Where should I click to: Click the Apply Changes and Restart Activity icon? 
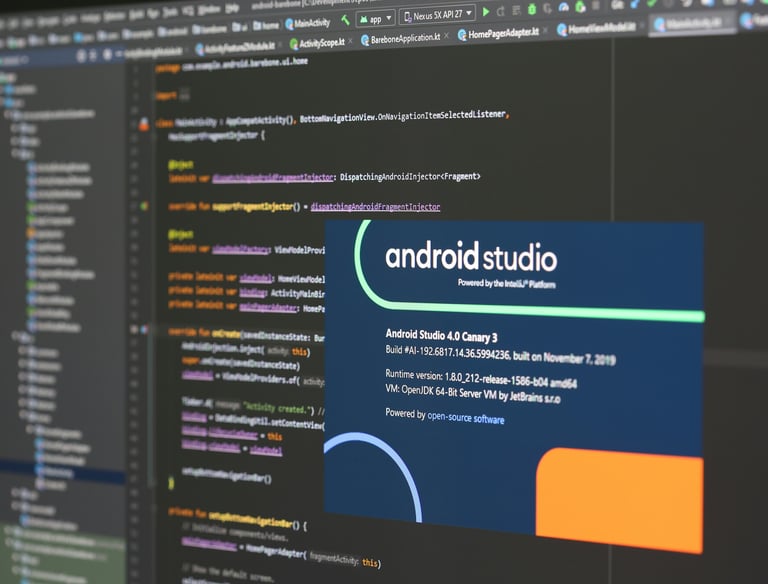(x=501, y=11)
